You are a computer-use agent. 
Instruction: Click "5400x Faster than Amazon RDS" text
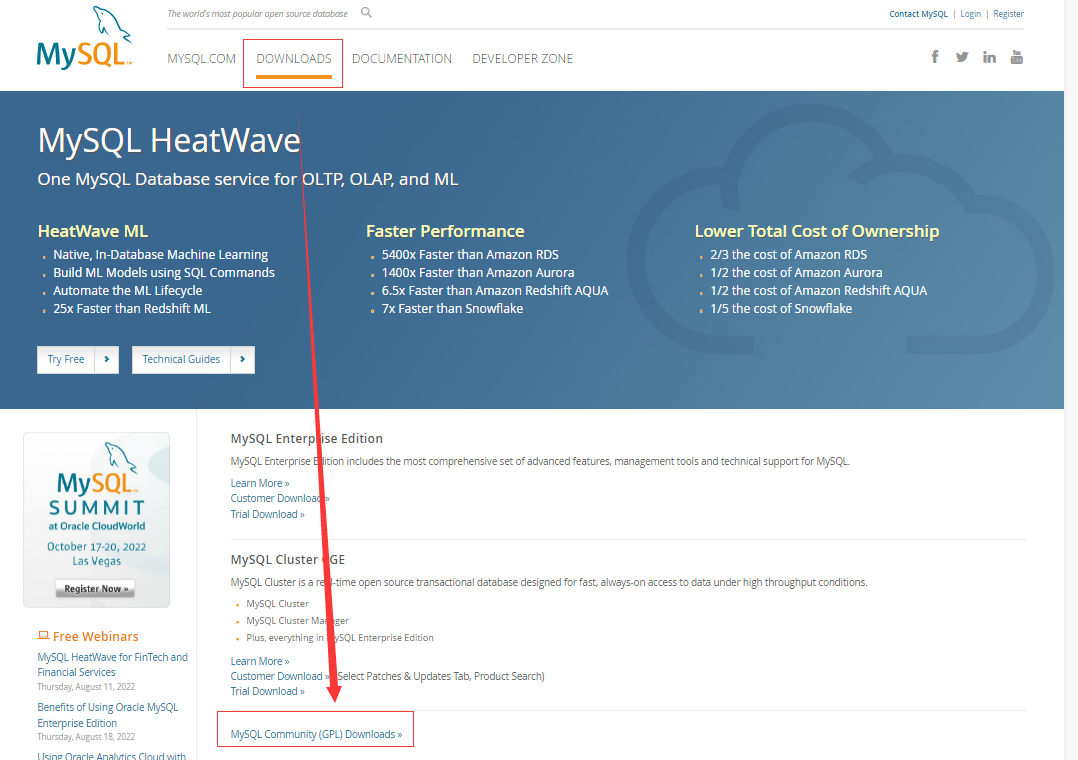click(x=470, y=254)
